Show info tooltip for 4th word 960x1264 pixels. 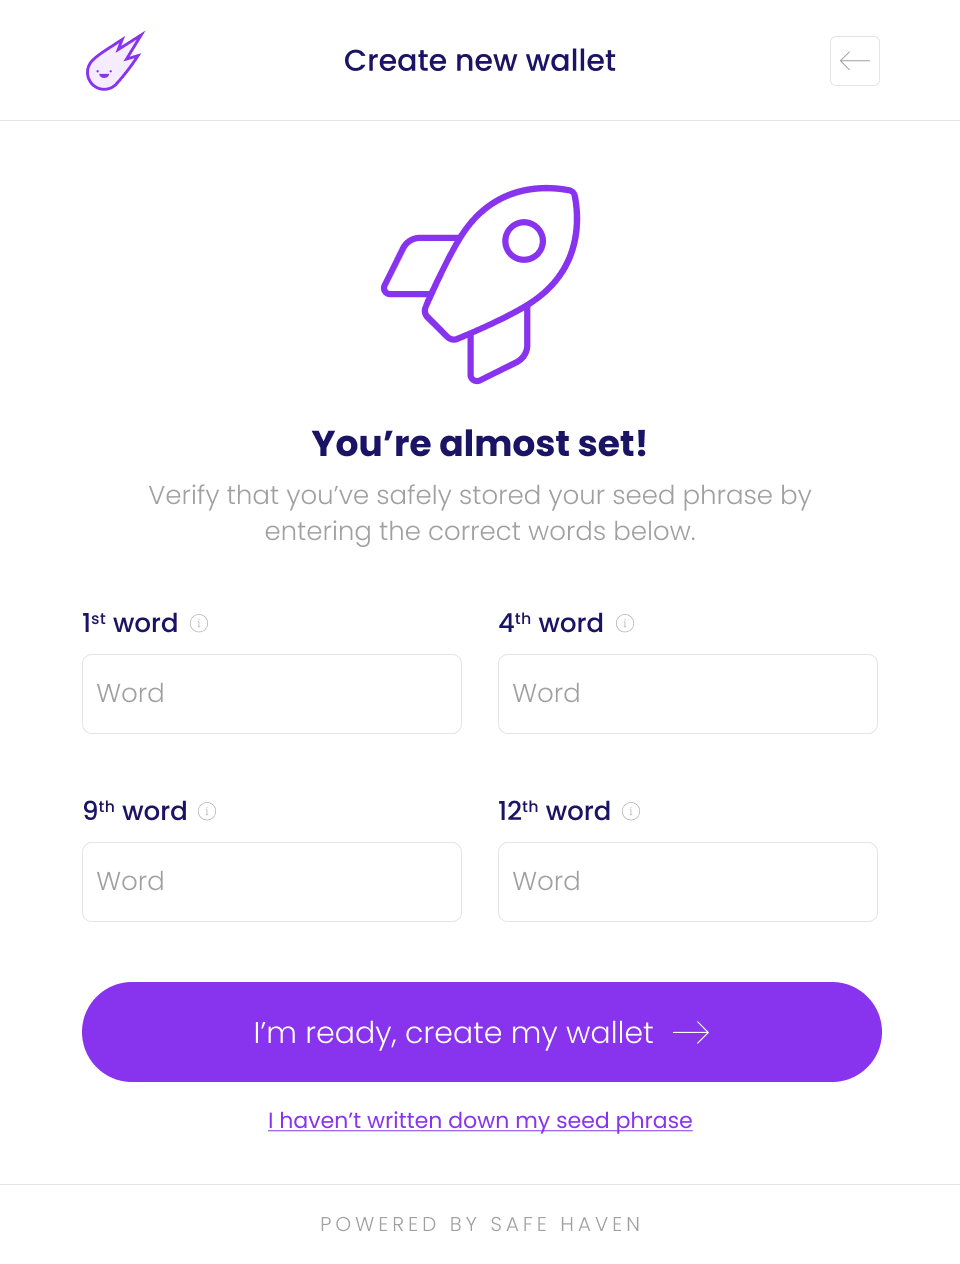pos(625,623)
